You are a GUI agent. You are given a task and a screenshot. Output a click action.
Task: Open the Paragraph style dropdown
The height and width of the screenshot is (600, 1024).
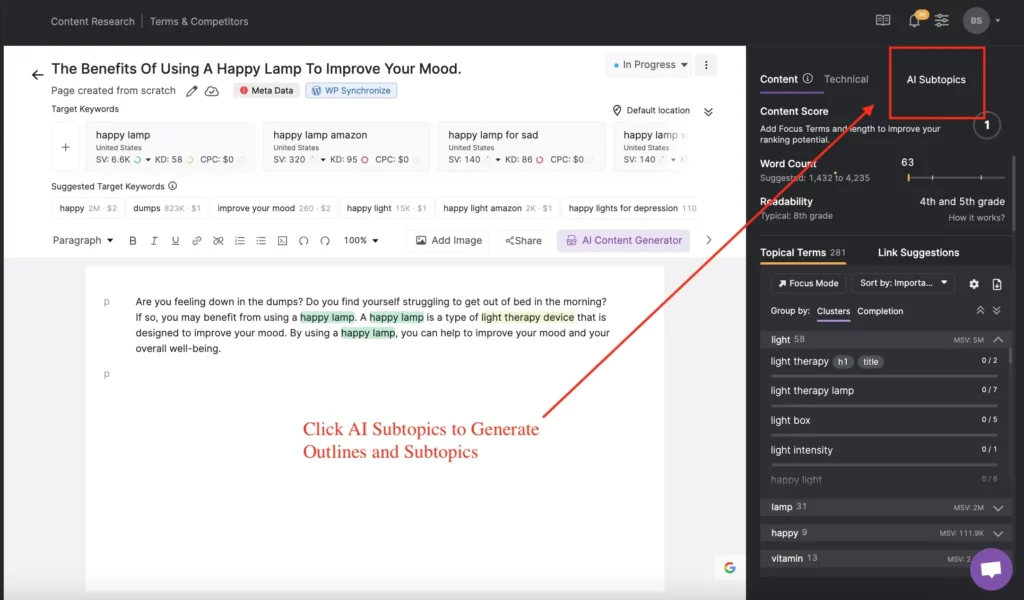coord(83,241)
